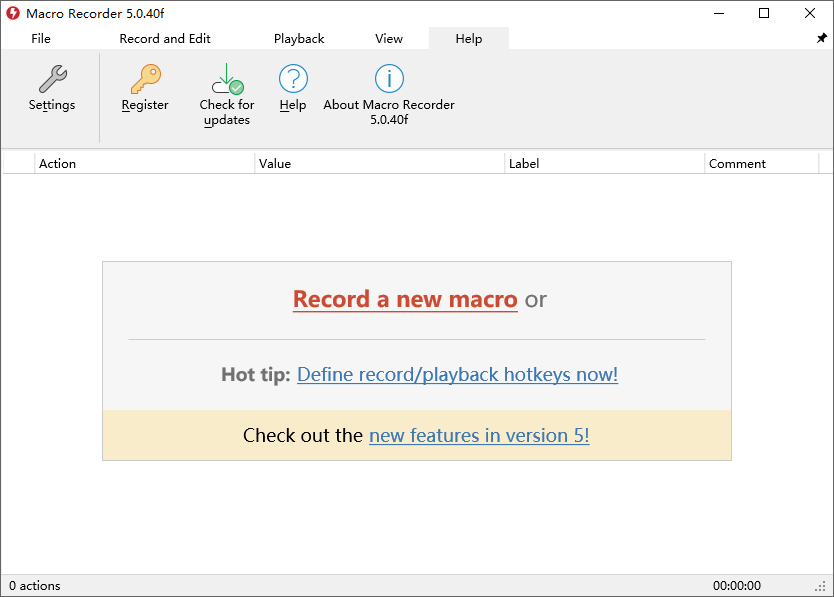Click the window resize grip
Viewport: 834px width, 597px height.
pos(821,586)
